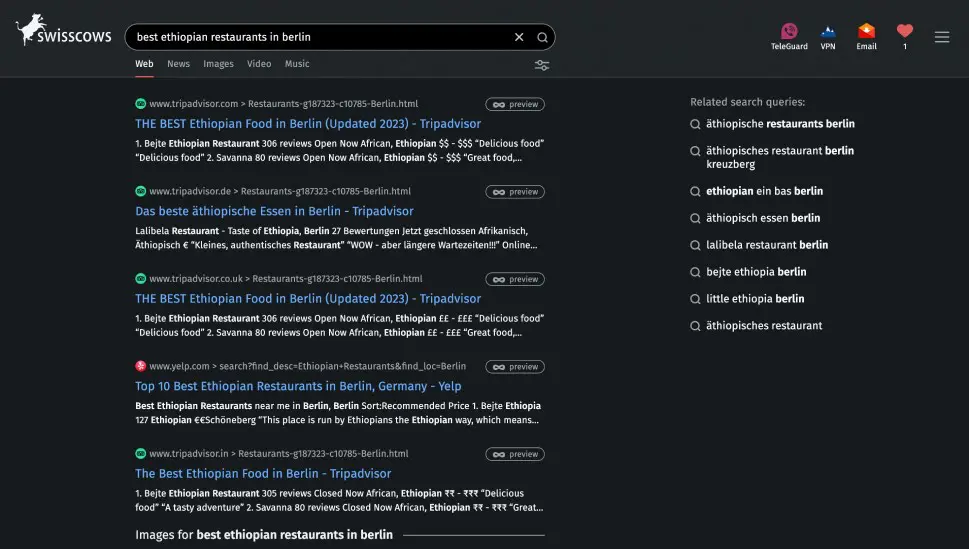Switch to the Video tab
969x549 pixels.
259,64
